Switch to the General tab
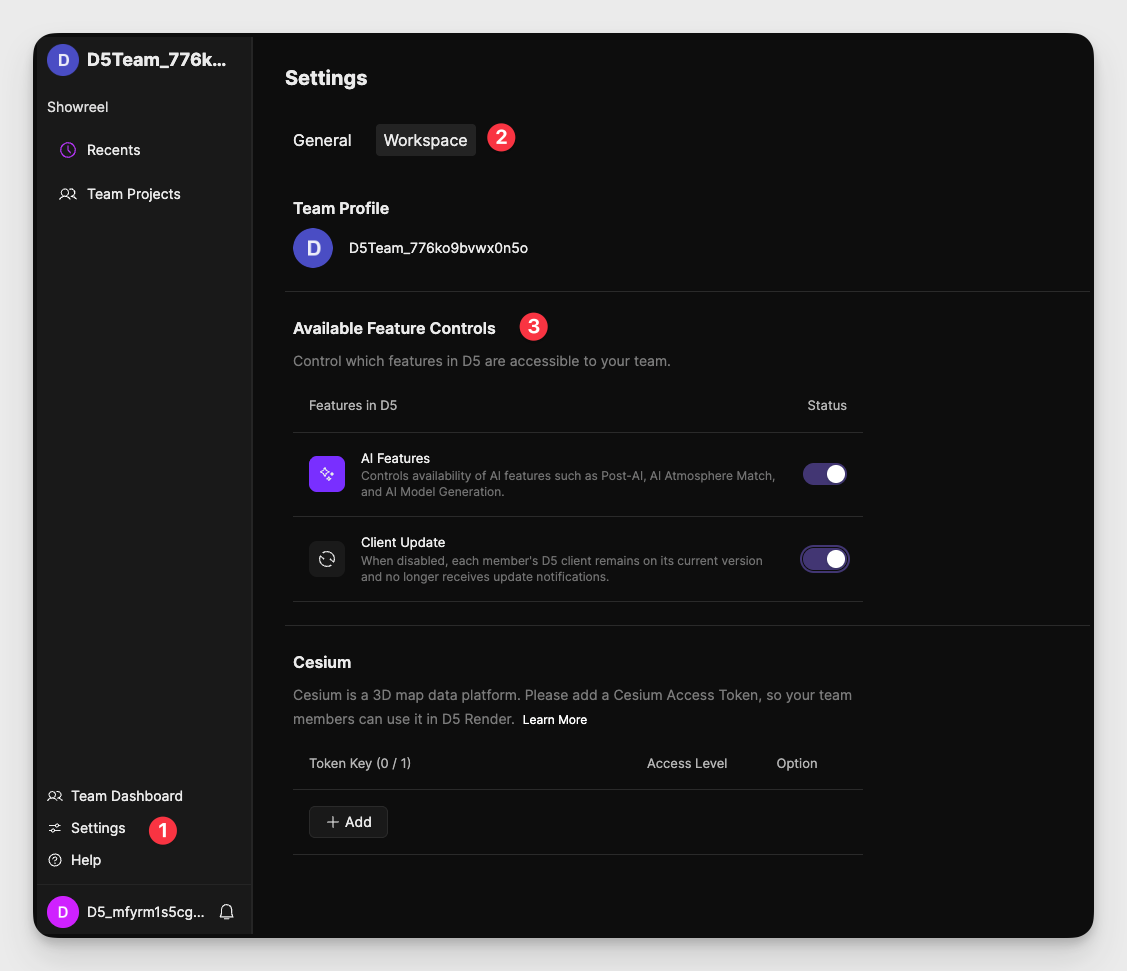 pyautogui.click(x=322, y=140)
